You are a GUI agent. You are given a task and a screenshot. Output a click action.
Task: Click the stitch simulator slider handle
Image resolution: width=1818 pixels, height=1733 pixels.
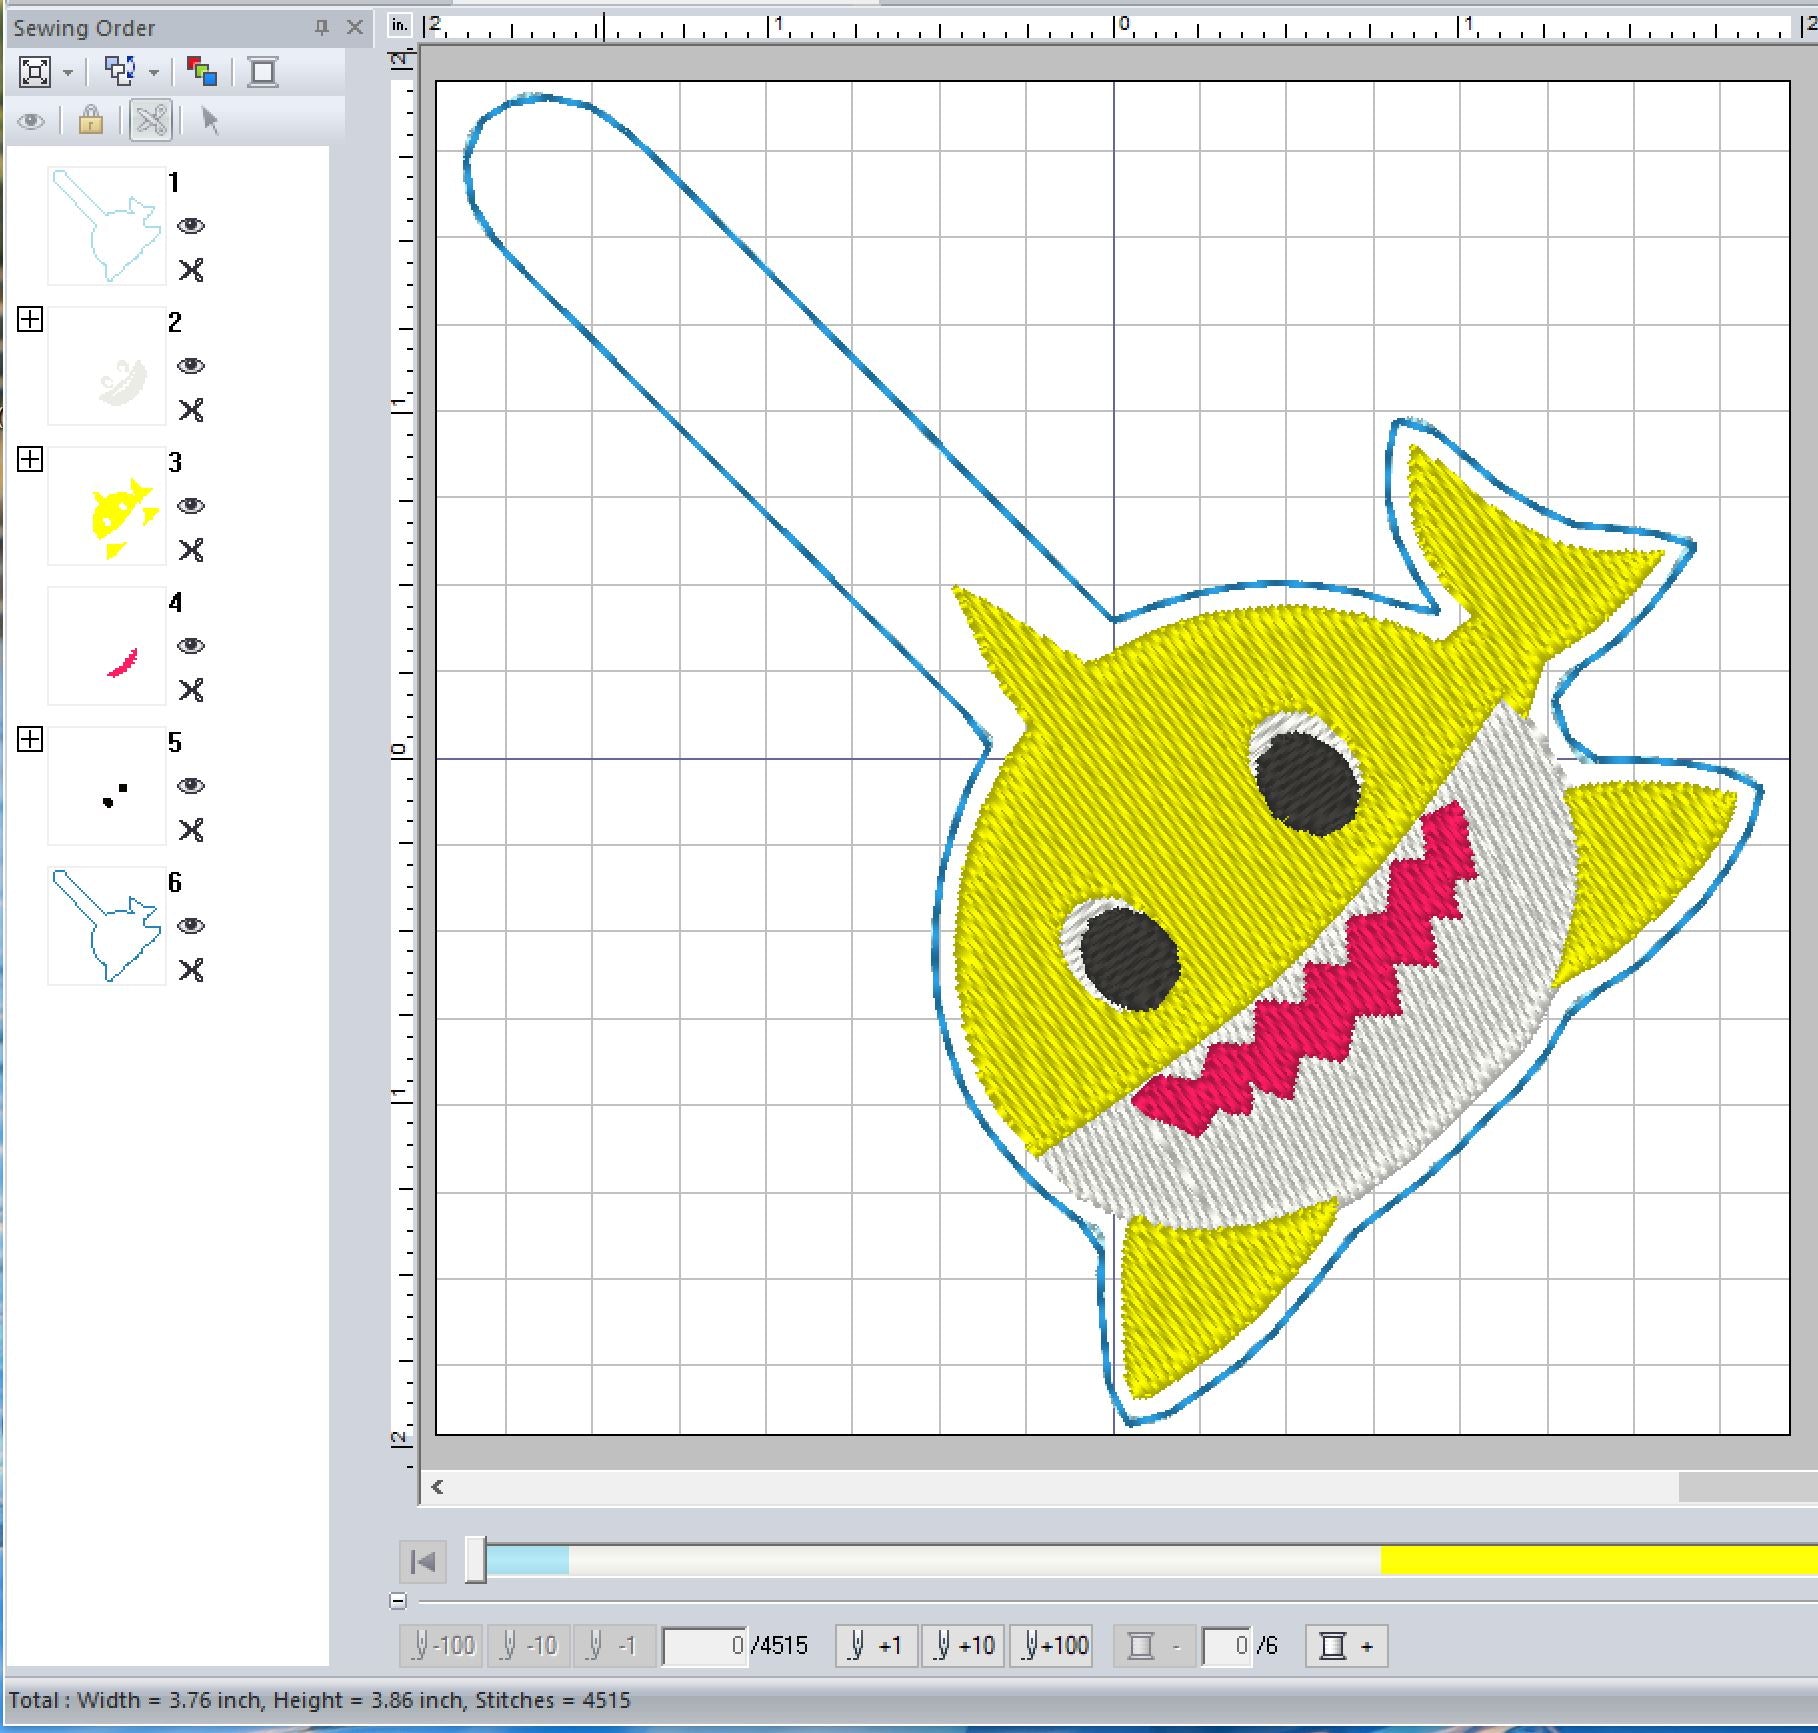click(476, 1561)
